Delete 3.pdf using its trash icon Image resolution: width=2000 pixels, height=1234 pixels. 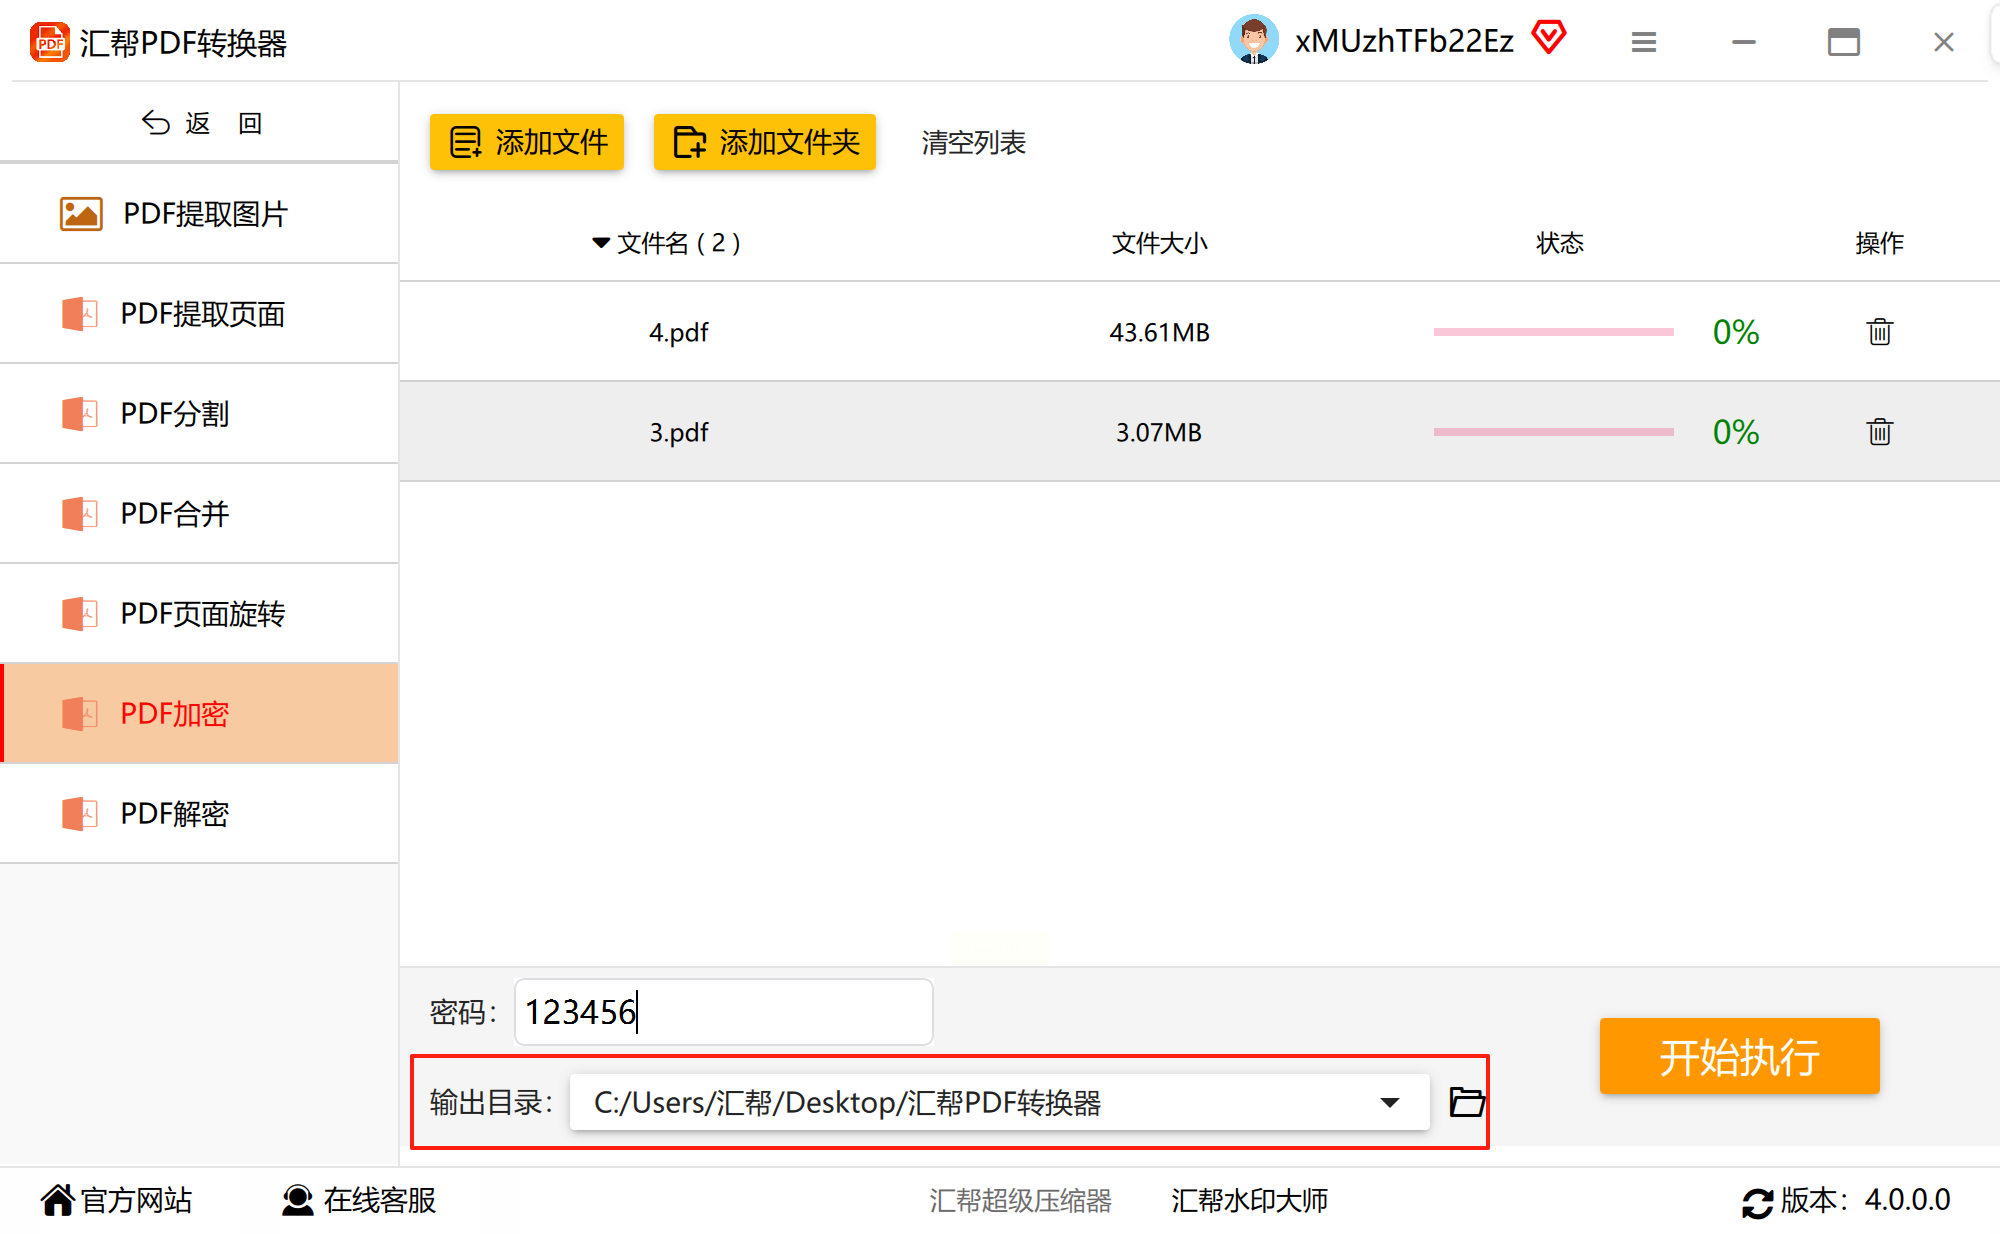1880,432
